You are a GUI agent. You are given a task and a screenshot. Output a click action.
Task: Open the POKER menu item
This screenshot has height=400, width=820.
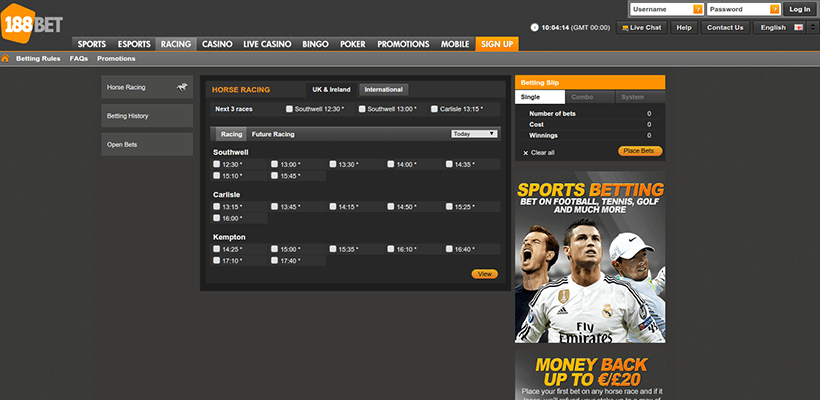tap(353, 44)
